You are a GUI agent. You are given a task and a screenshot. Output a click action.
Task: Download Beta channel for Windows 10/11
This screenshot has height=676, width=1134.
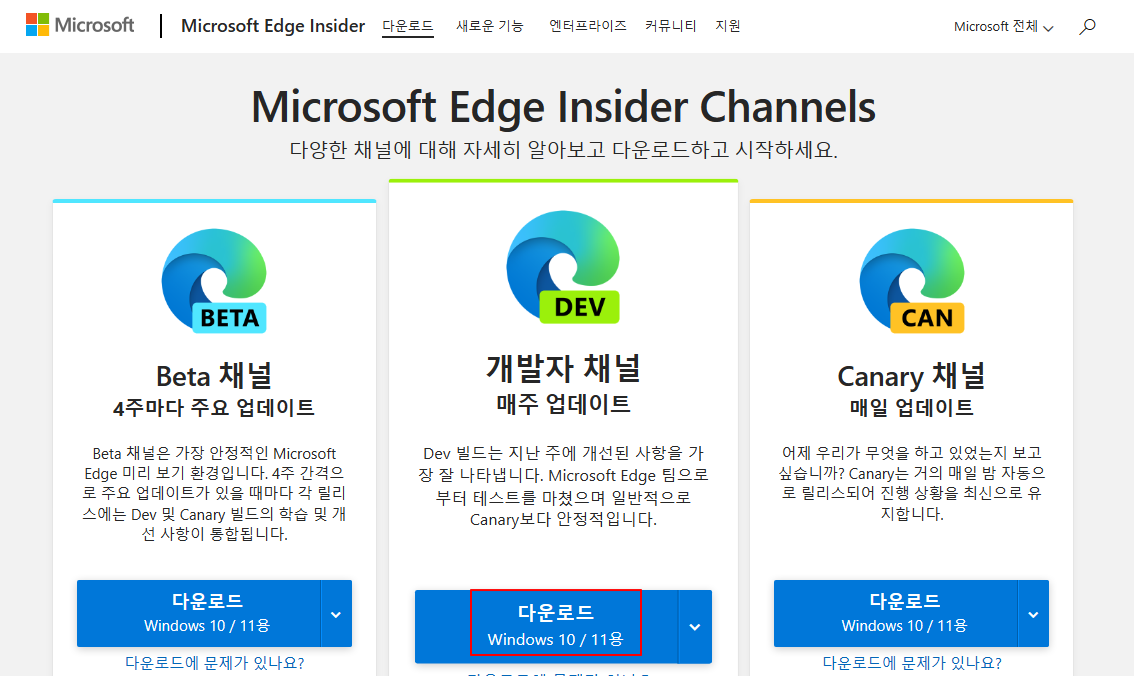tap(199, 614)
